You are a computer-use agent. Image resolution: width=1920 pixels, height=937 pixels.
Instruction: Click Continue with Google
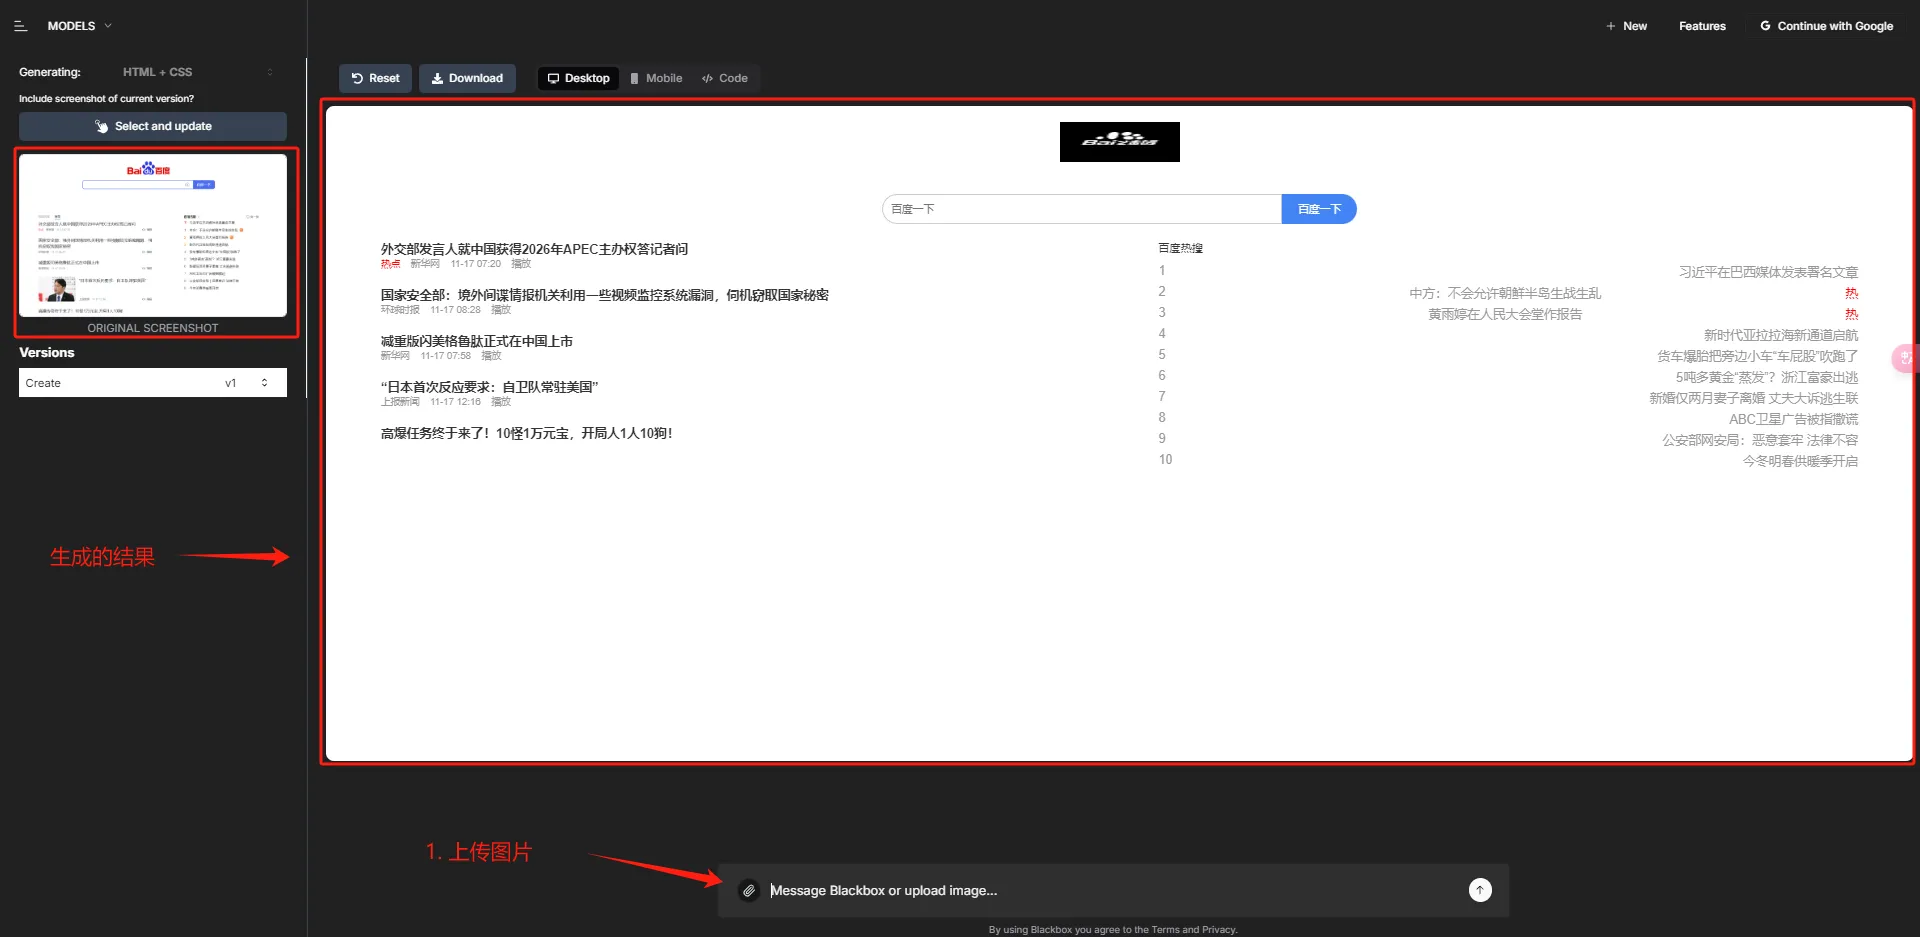(1826, 26)
